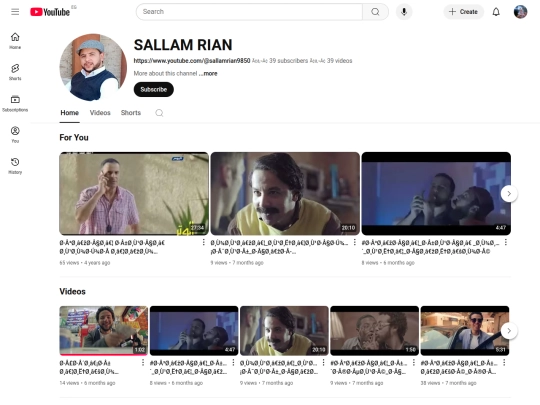Play the 27:34 video thumbnail

click(134, 194)
